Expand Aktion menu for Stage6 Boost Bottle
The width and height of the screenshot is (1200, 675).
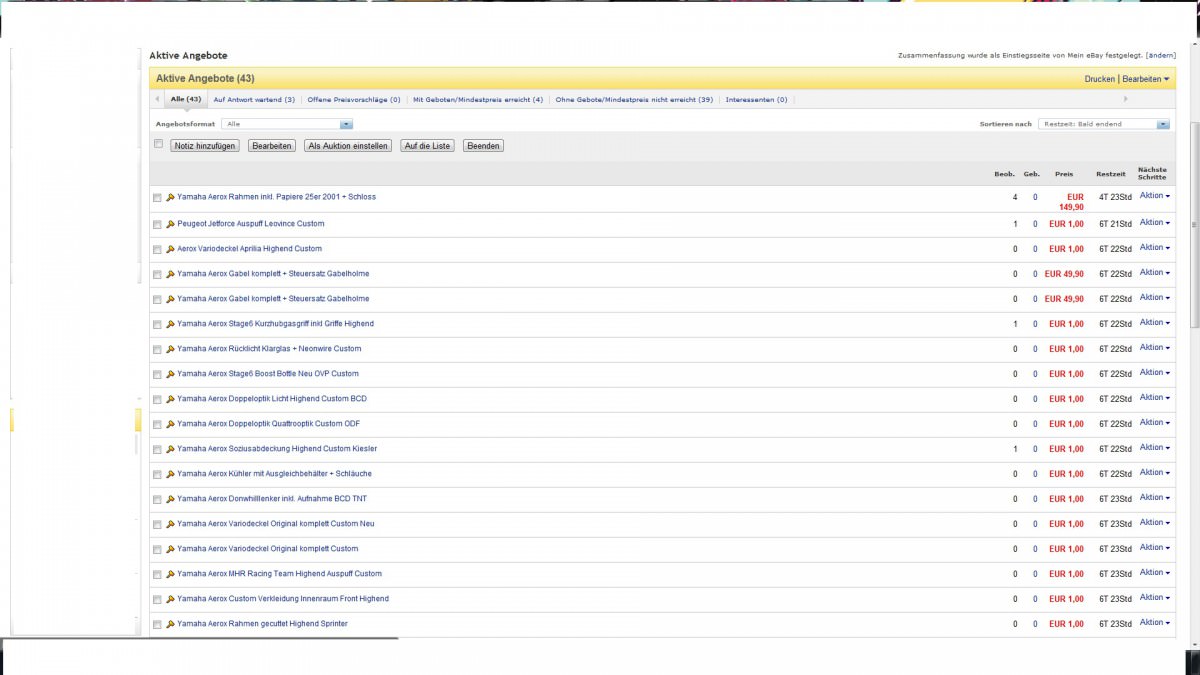1155,372
